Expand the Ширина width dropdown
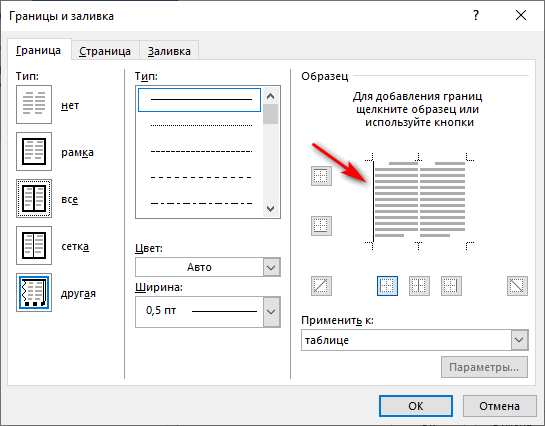The image size is (545, 426). pos(208,312)
